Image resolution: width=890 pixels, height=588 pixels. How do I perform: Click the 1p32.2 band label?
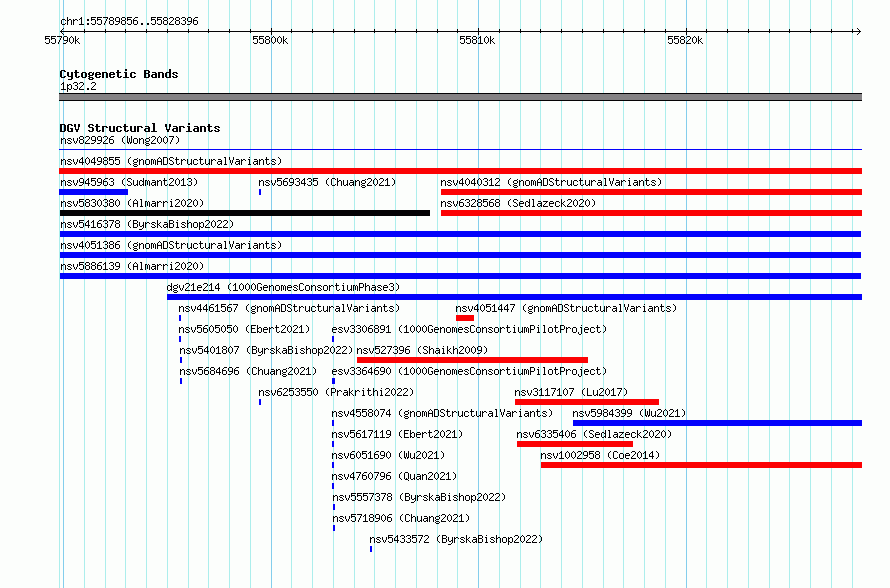click(x=78, y=86)
